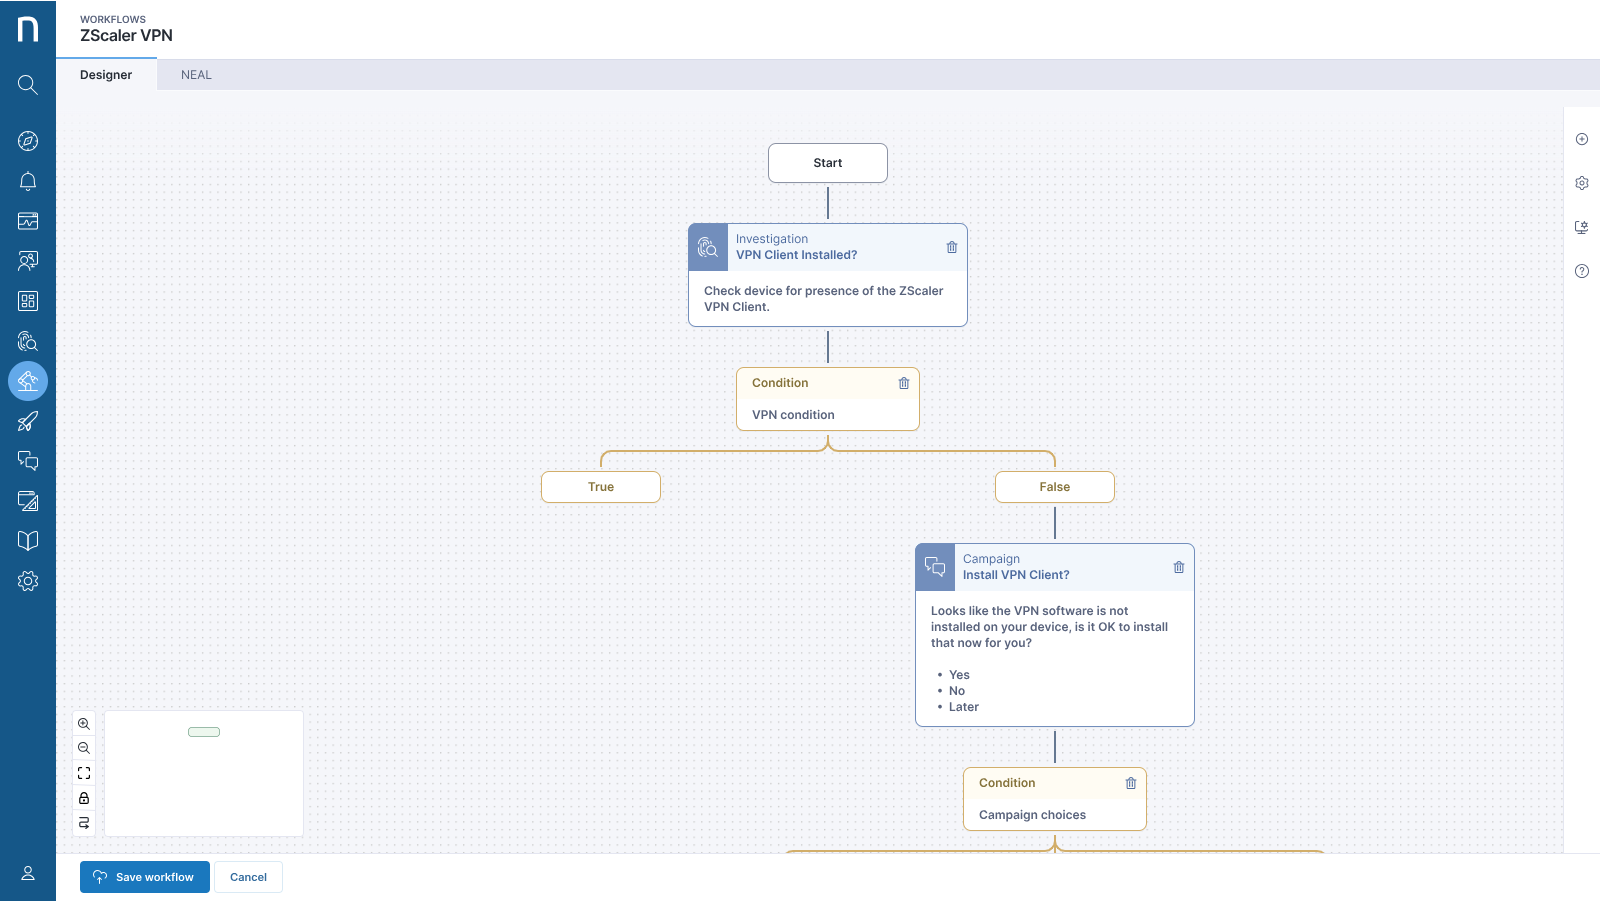1603x902 pixels.
Task: Select the rocket deployment icon in the sidebar
Action: (27, 421)
